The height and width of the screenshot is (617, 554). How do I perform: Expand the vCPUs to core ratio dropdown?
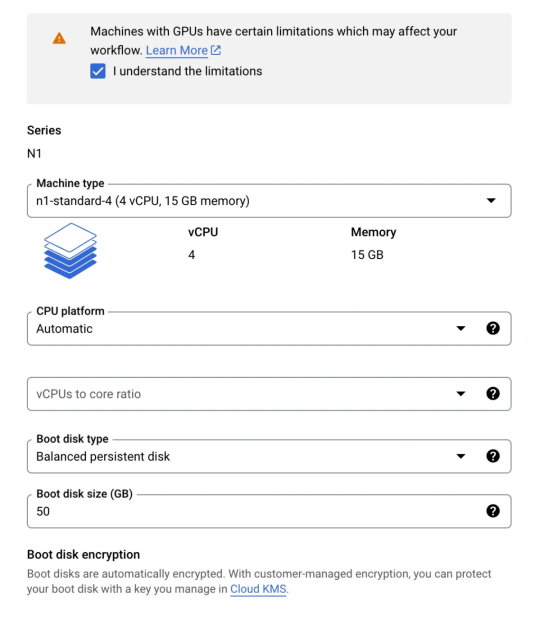coord(269,394)
